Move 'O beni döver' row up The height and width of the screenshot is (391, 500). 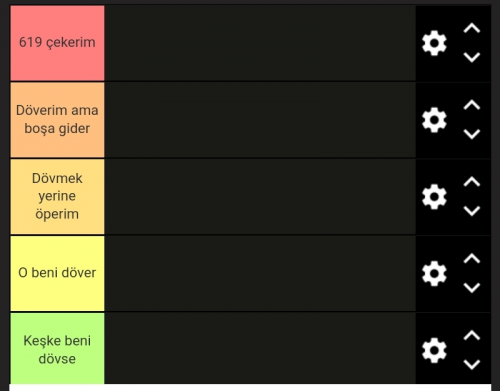472,259
